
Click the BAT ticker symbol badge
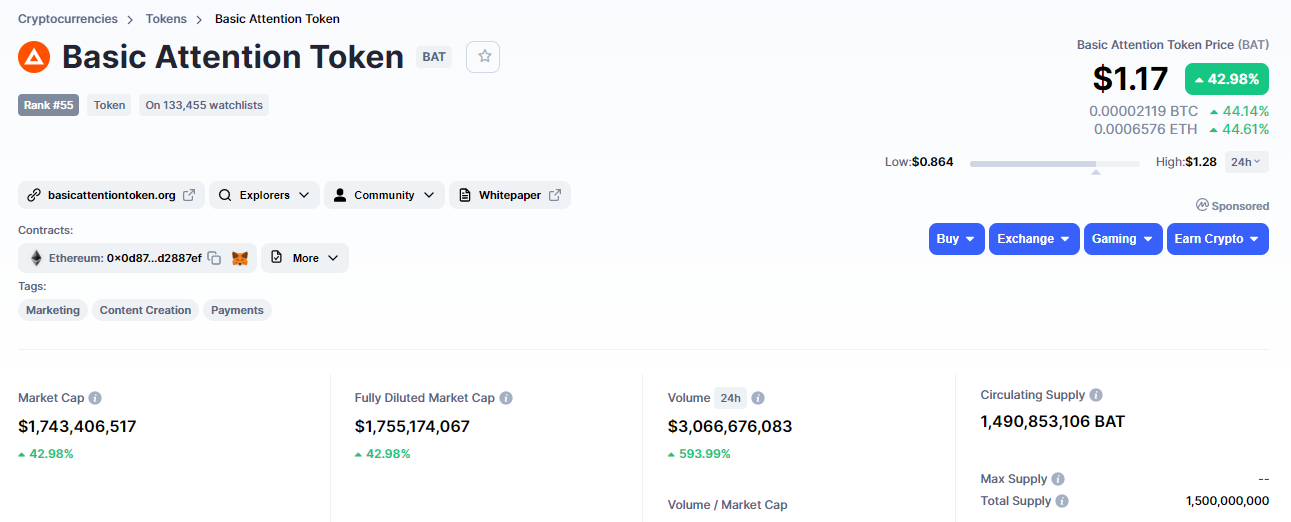tap(434, 57)
